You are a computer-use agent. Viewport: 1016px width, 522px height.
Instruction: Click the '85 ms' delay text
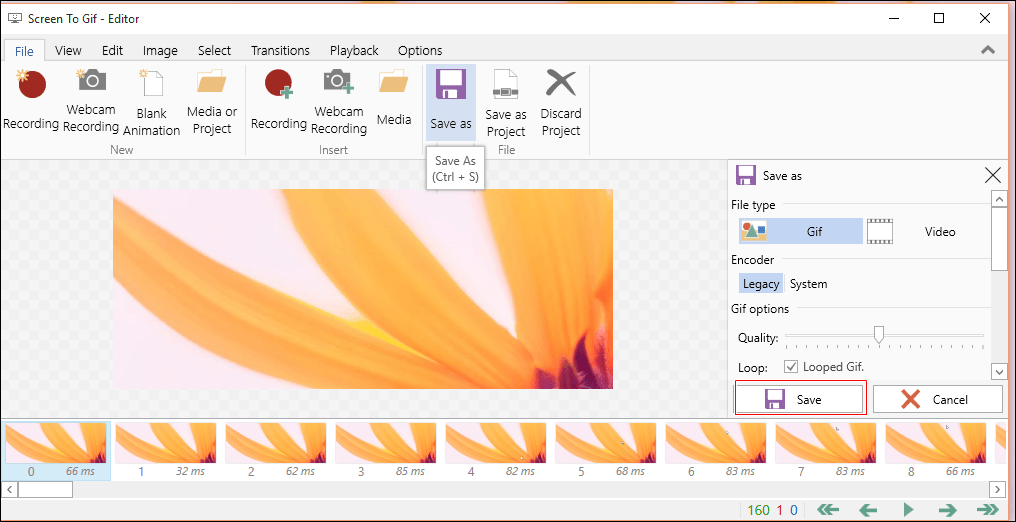411,471
